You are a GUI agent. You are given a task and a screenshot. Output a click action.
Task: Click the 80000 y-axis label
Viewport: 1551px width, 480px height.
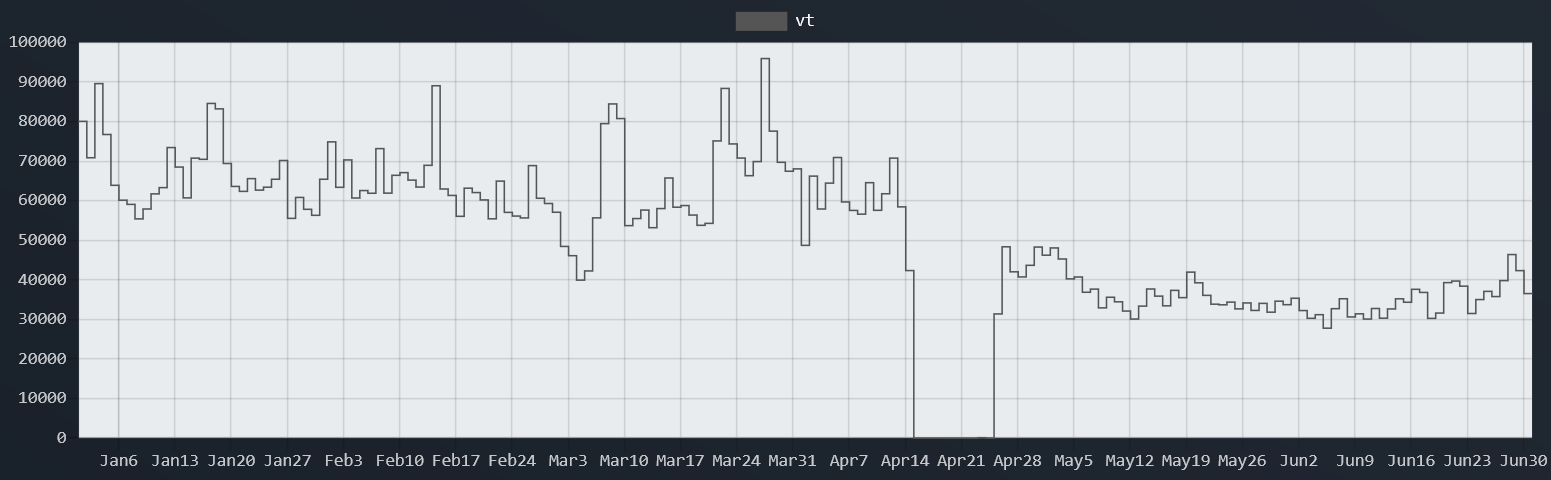42,121
